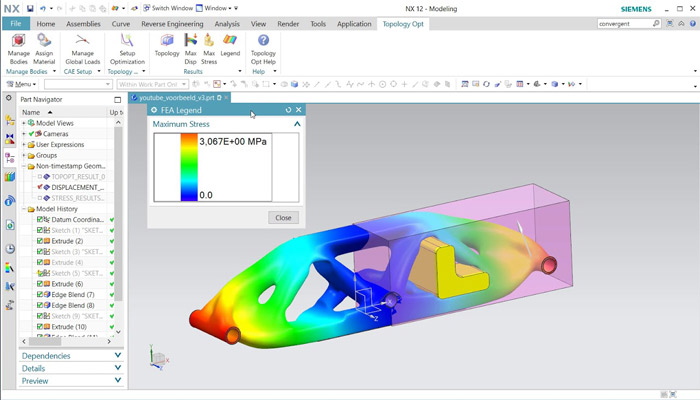The height and width of the screenshot is (400, 700).
Task: Click the Assembly Navigator sidebar icon
Action: click(9, 120)
